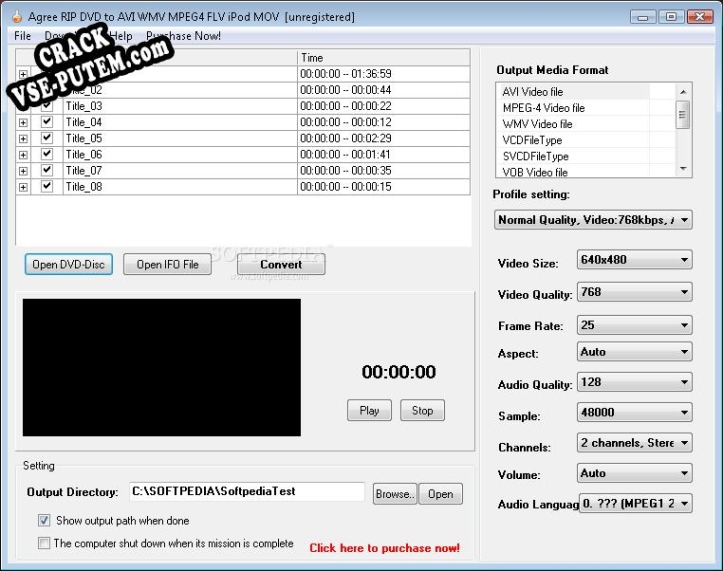Expand the first title row
Screen dimensions: 723x571
(x=23, y=74)
